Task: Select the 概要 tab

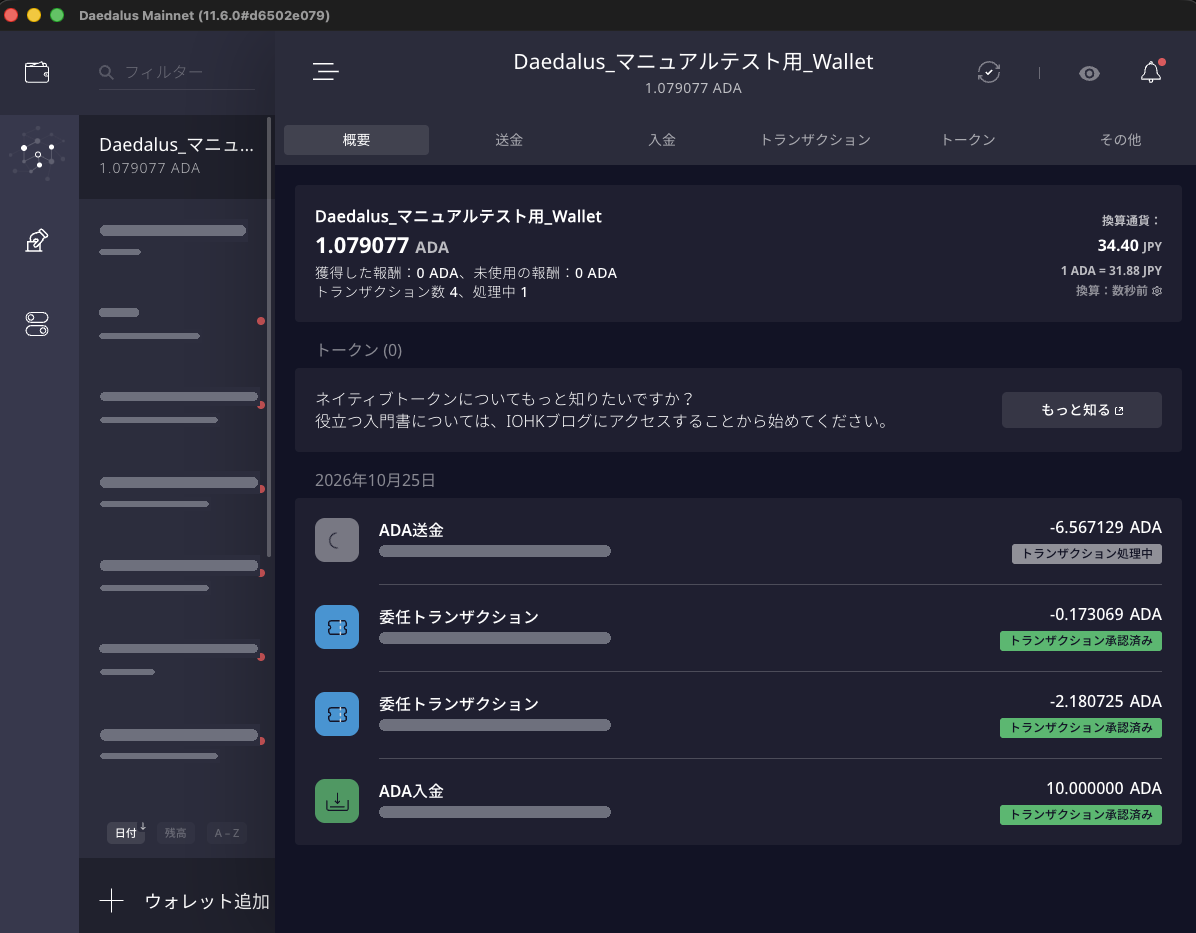Action: pos(356,140)
